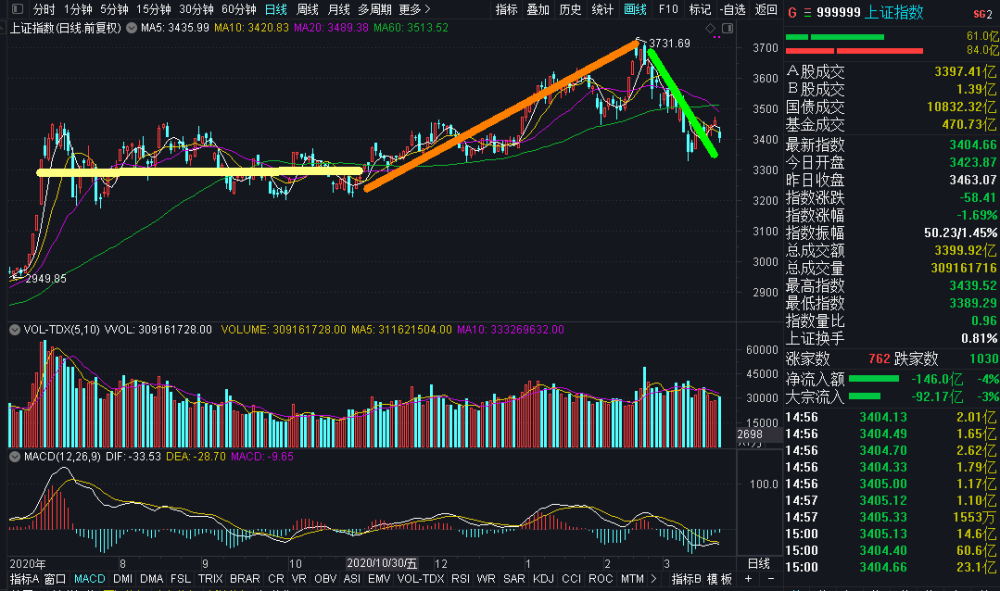Click the square panel icon above the price axis
Viewport: 1000px width, 591px height.
[x=727, y=28]
